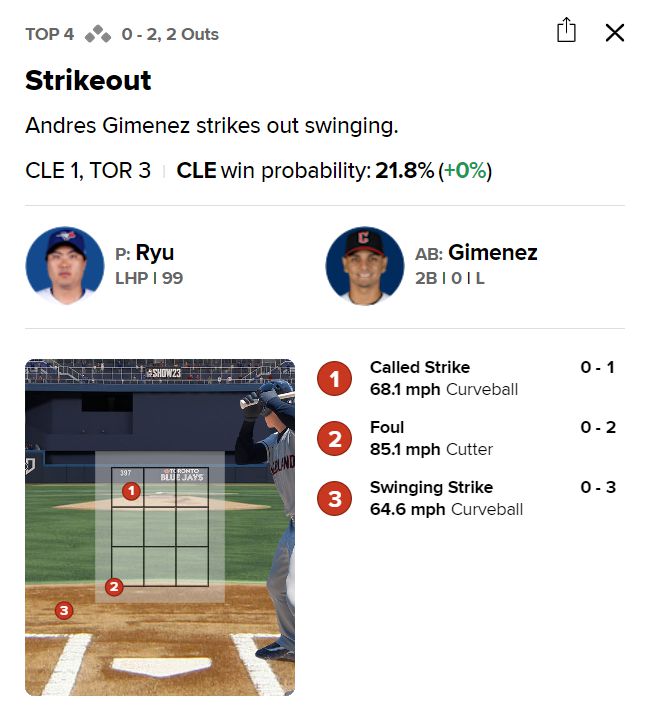Click pitch 1 marker in strike zone
Screen dimensions: 654x728
[130, 491]
